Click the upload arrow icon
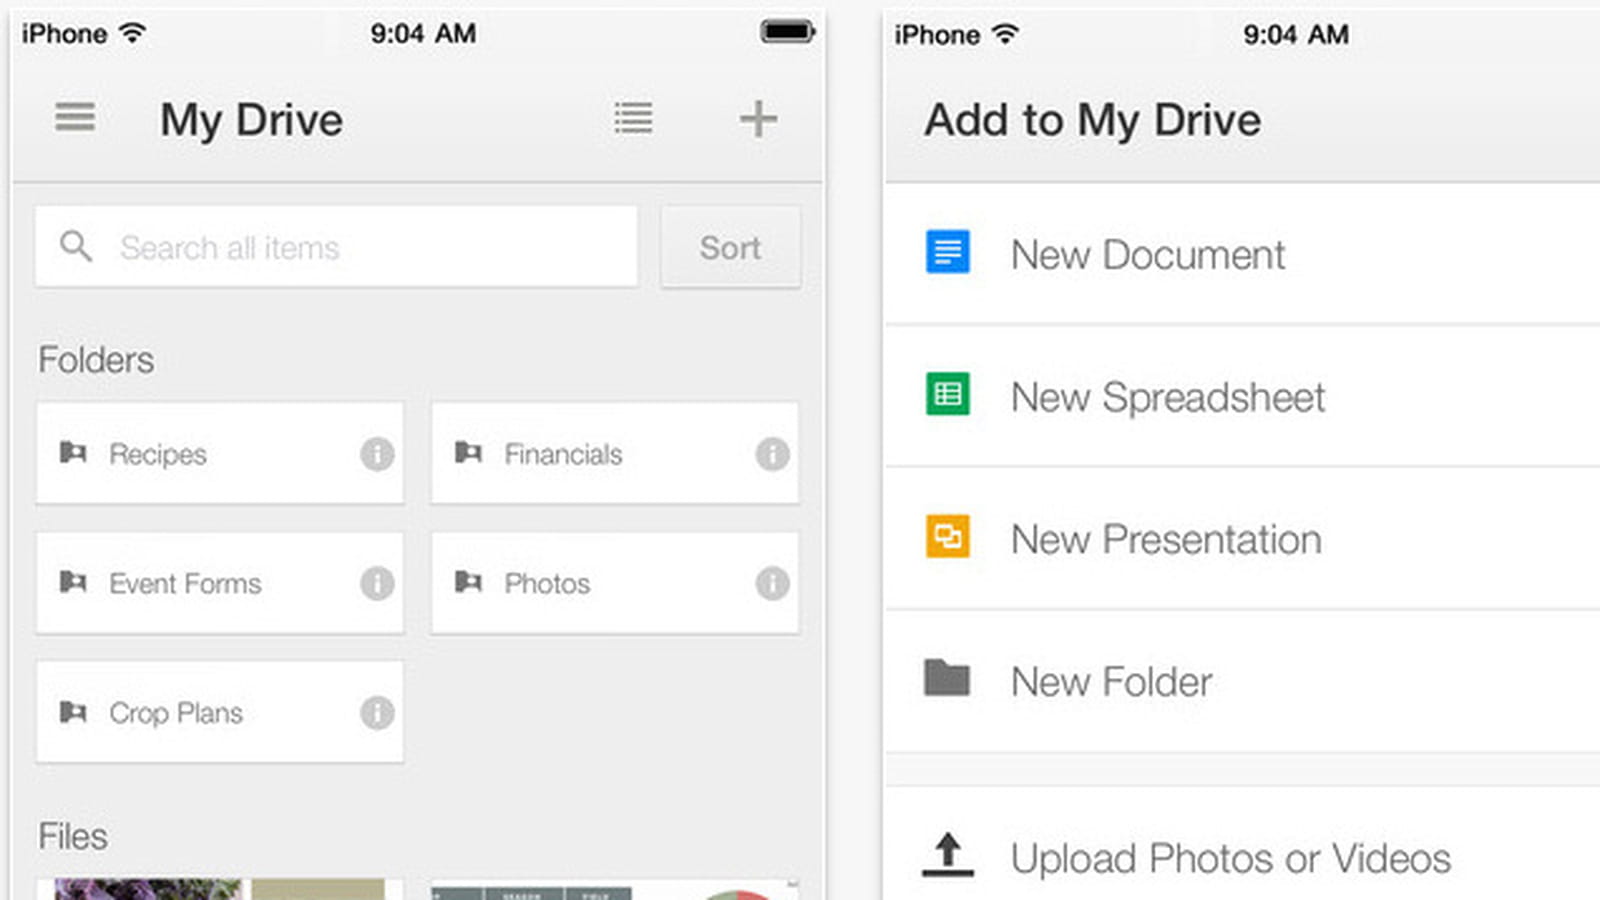The width and height of the screenshot is (1600, 900). point(948,855)
